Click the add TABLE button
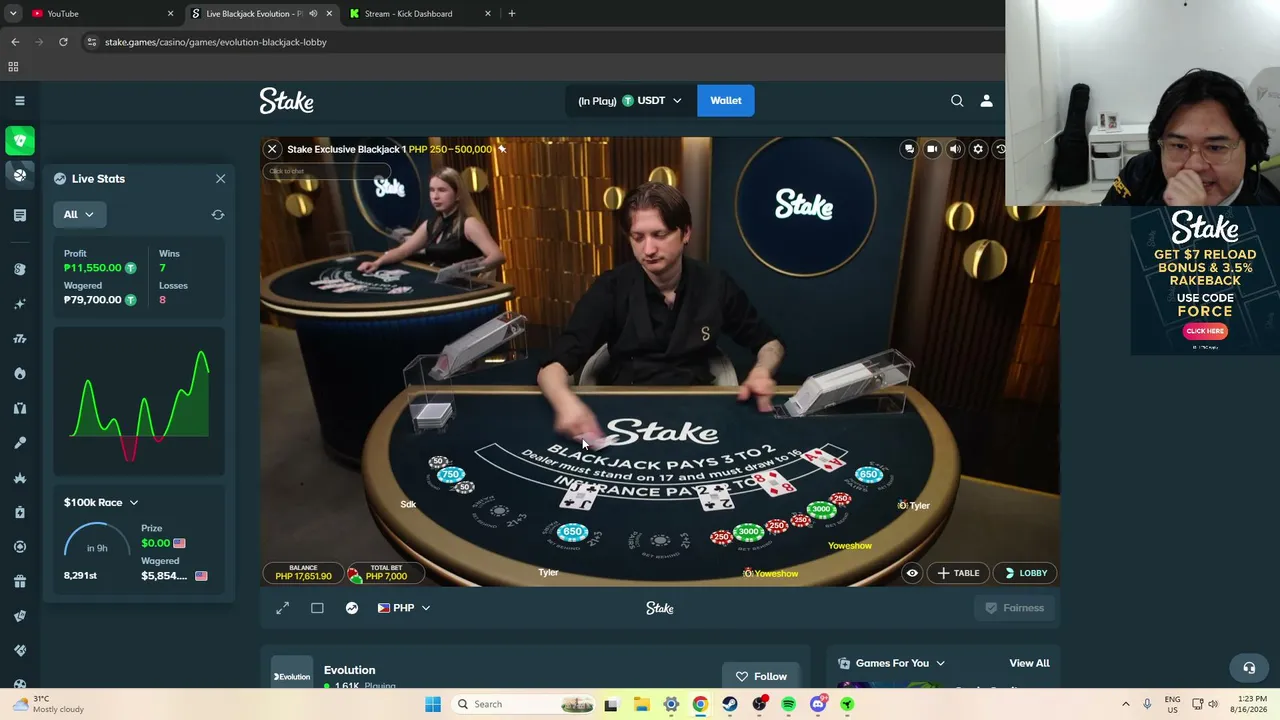Image resolution: width=1280 pixels, height=720 pixels. [x=958, y=573]
